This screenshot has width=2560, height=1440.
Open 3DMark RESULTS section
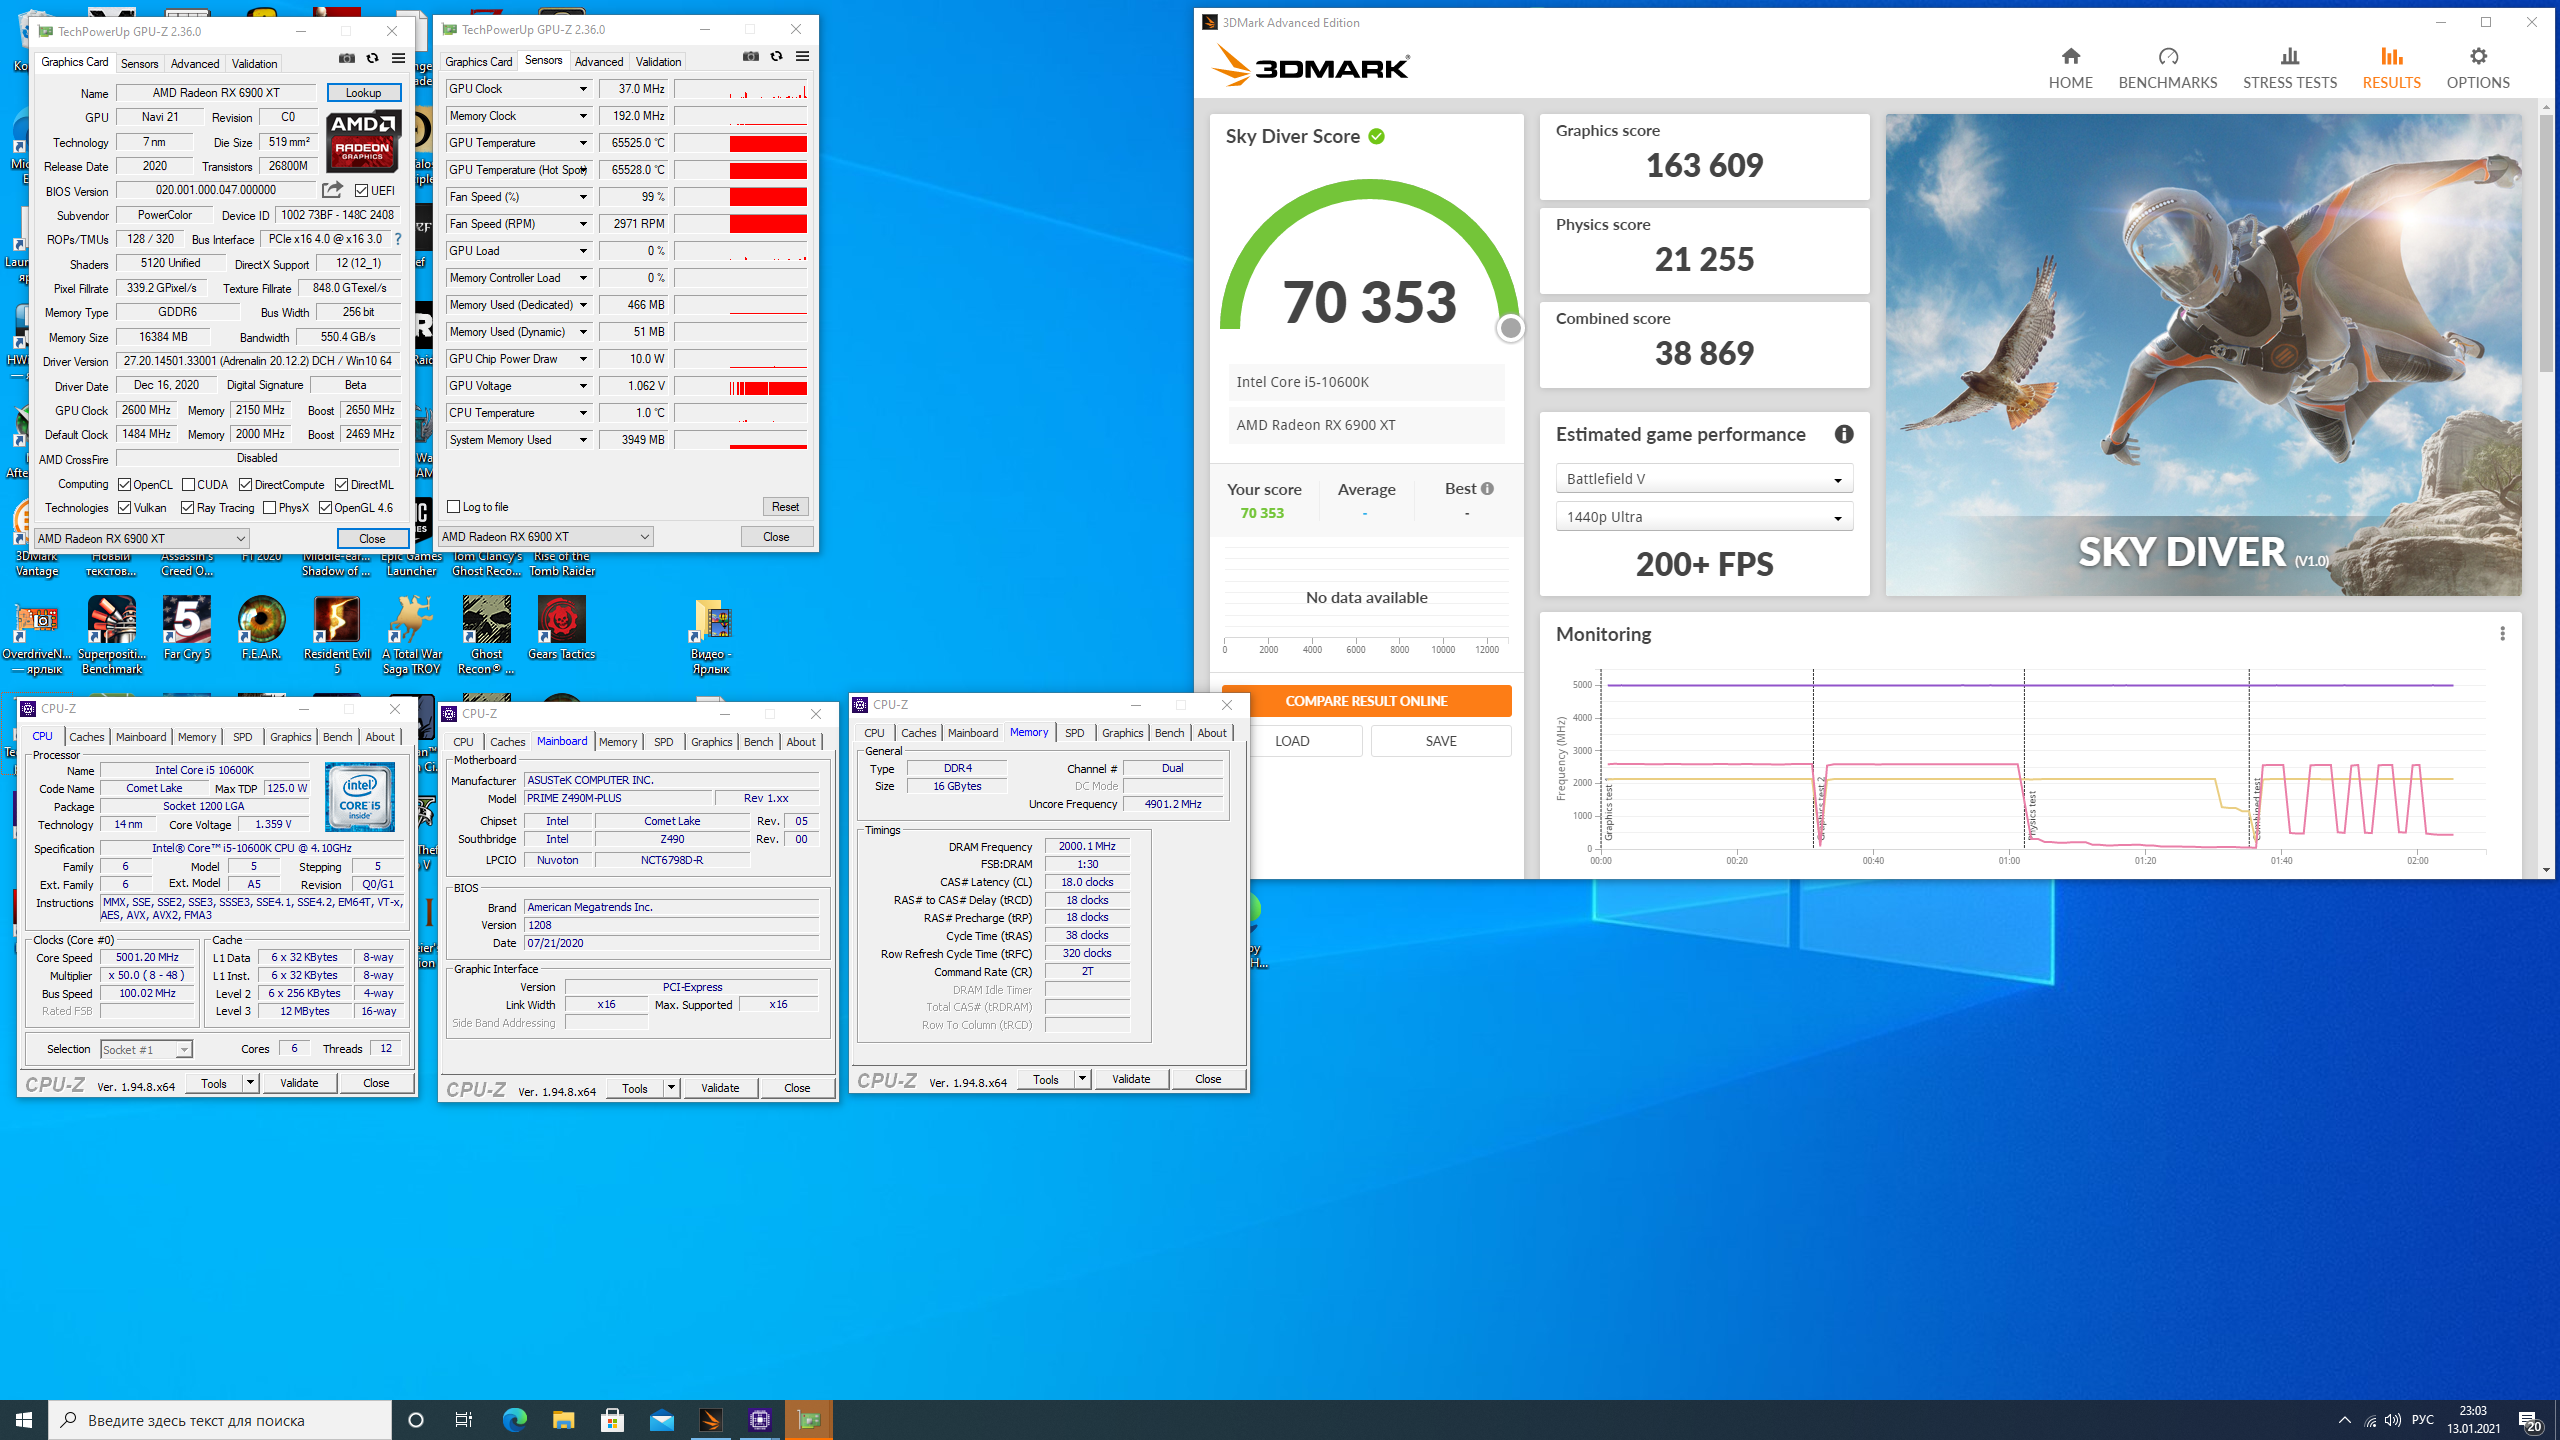[2391, 68]
